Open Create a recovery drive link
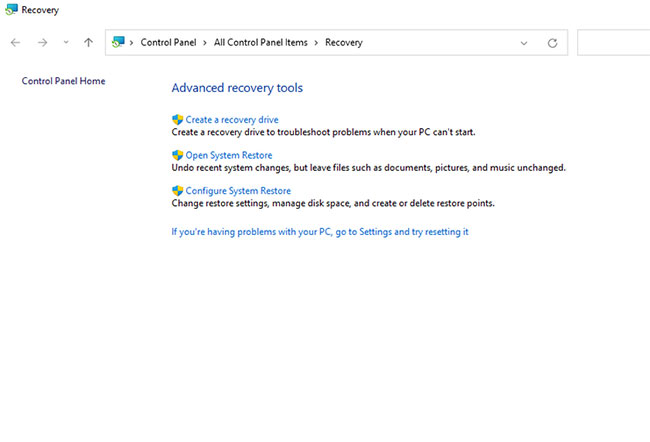Viewport: 650px width, 442px height. 232,119
